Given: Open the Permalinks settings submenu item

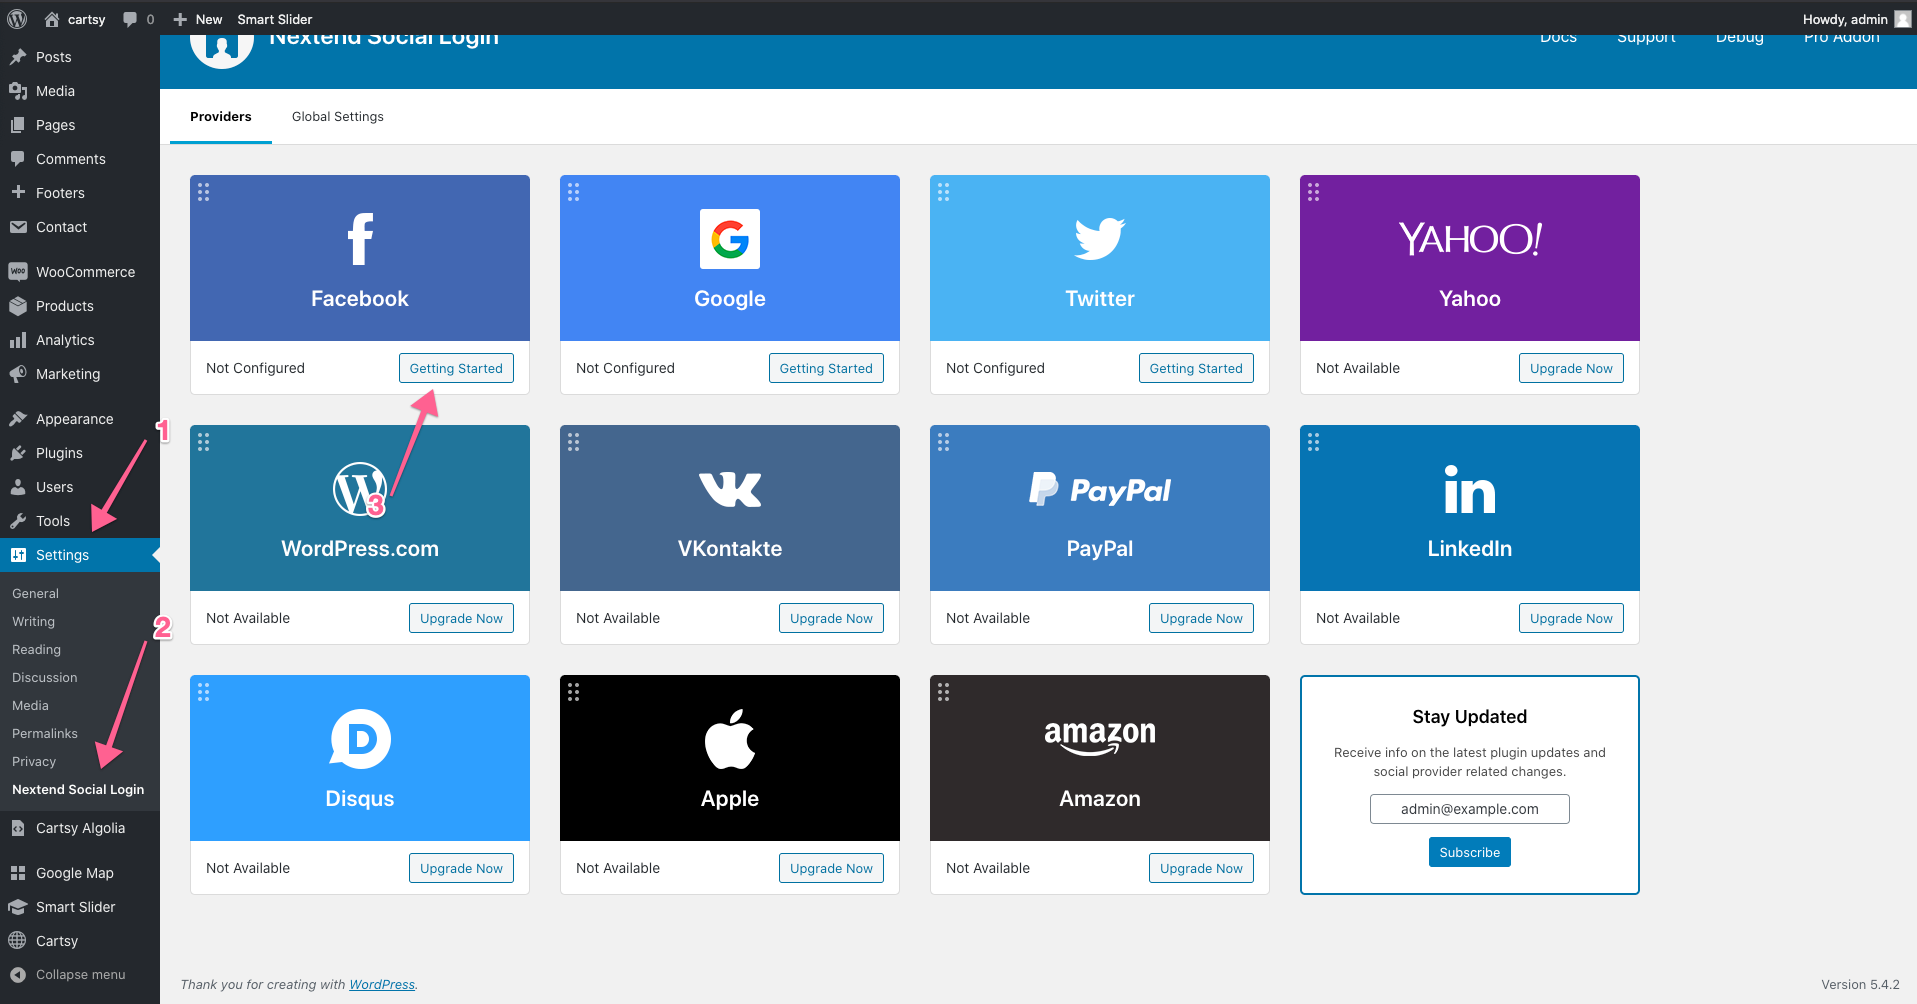Looking at the screenshot, I should pyautogui.click(x=45, y=734).
